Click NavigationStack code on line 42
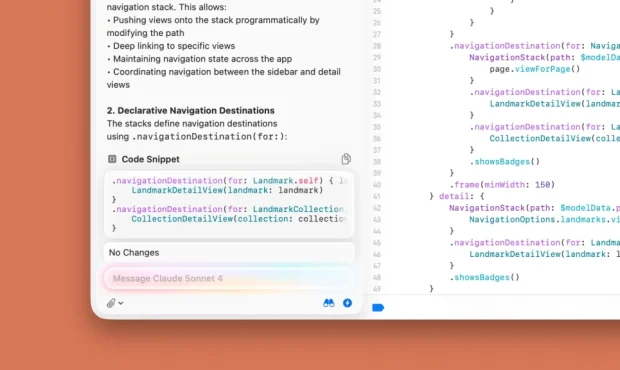This screenshot has width=620, height=370. coord(535,208)
